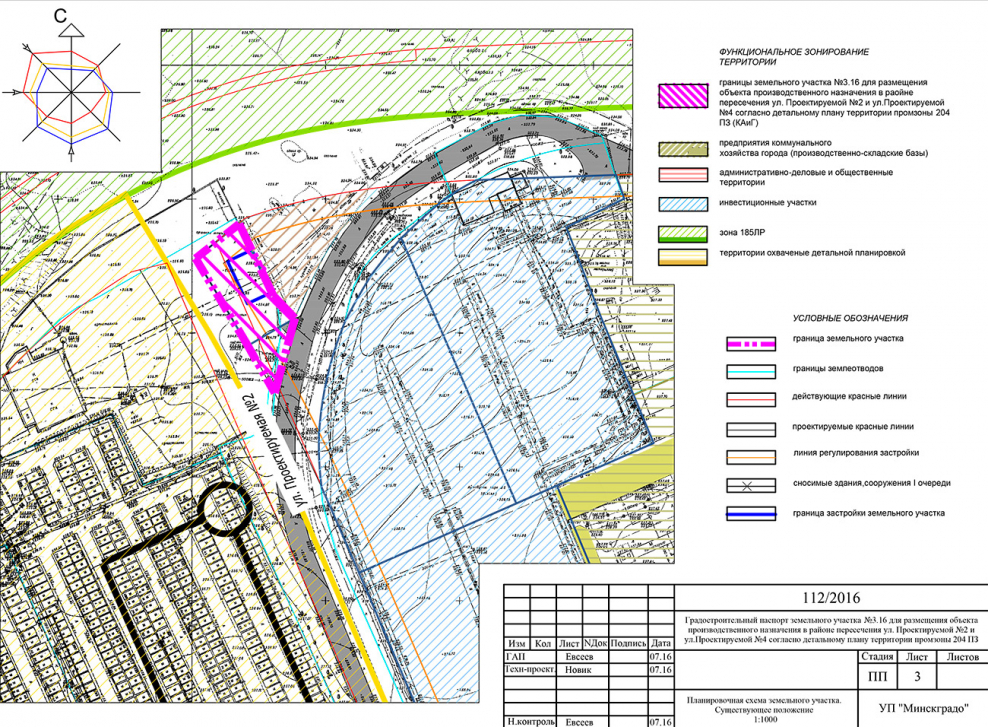Image resolution: width=988 pixels, height=727 pixels.
Task: Click the cyan 'границы землеотводов' line symbol
Action: [x=750, y=370]
